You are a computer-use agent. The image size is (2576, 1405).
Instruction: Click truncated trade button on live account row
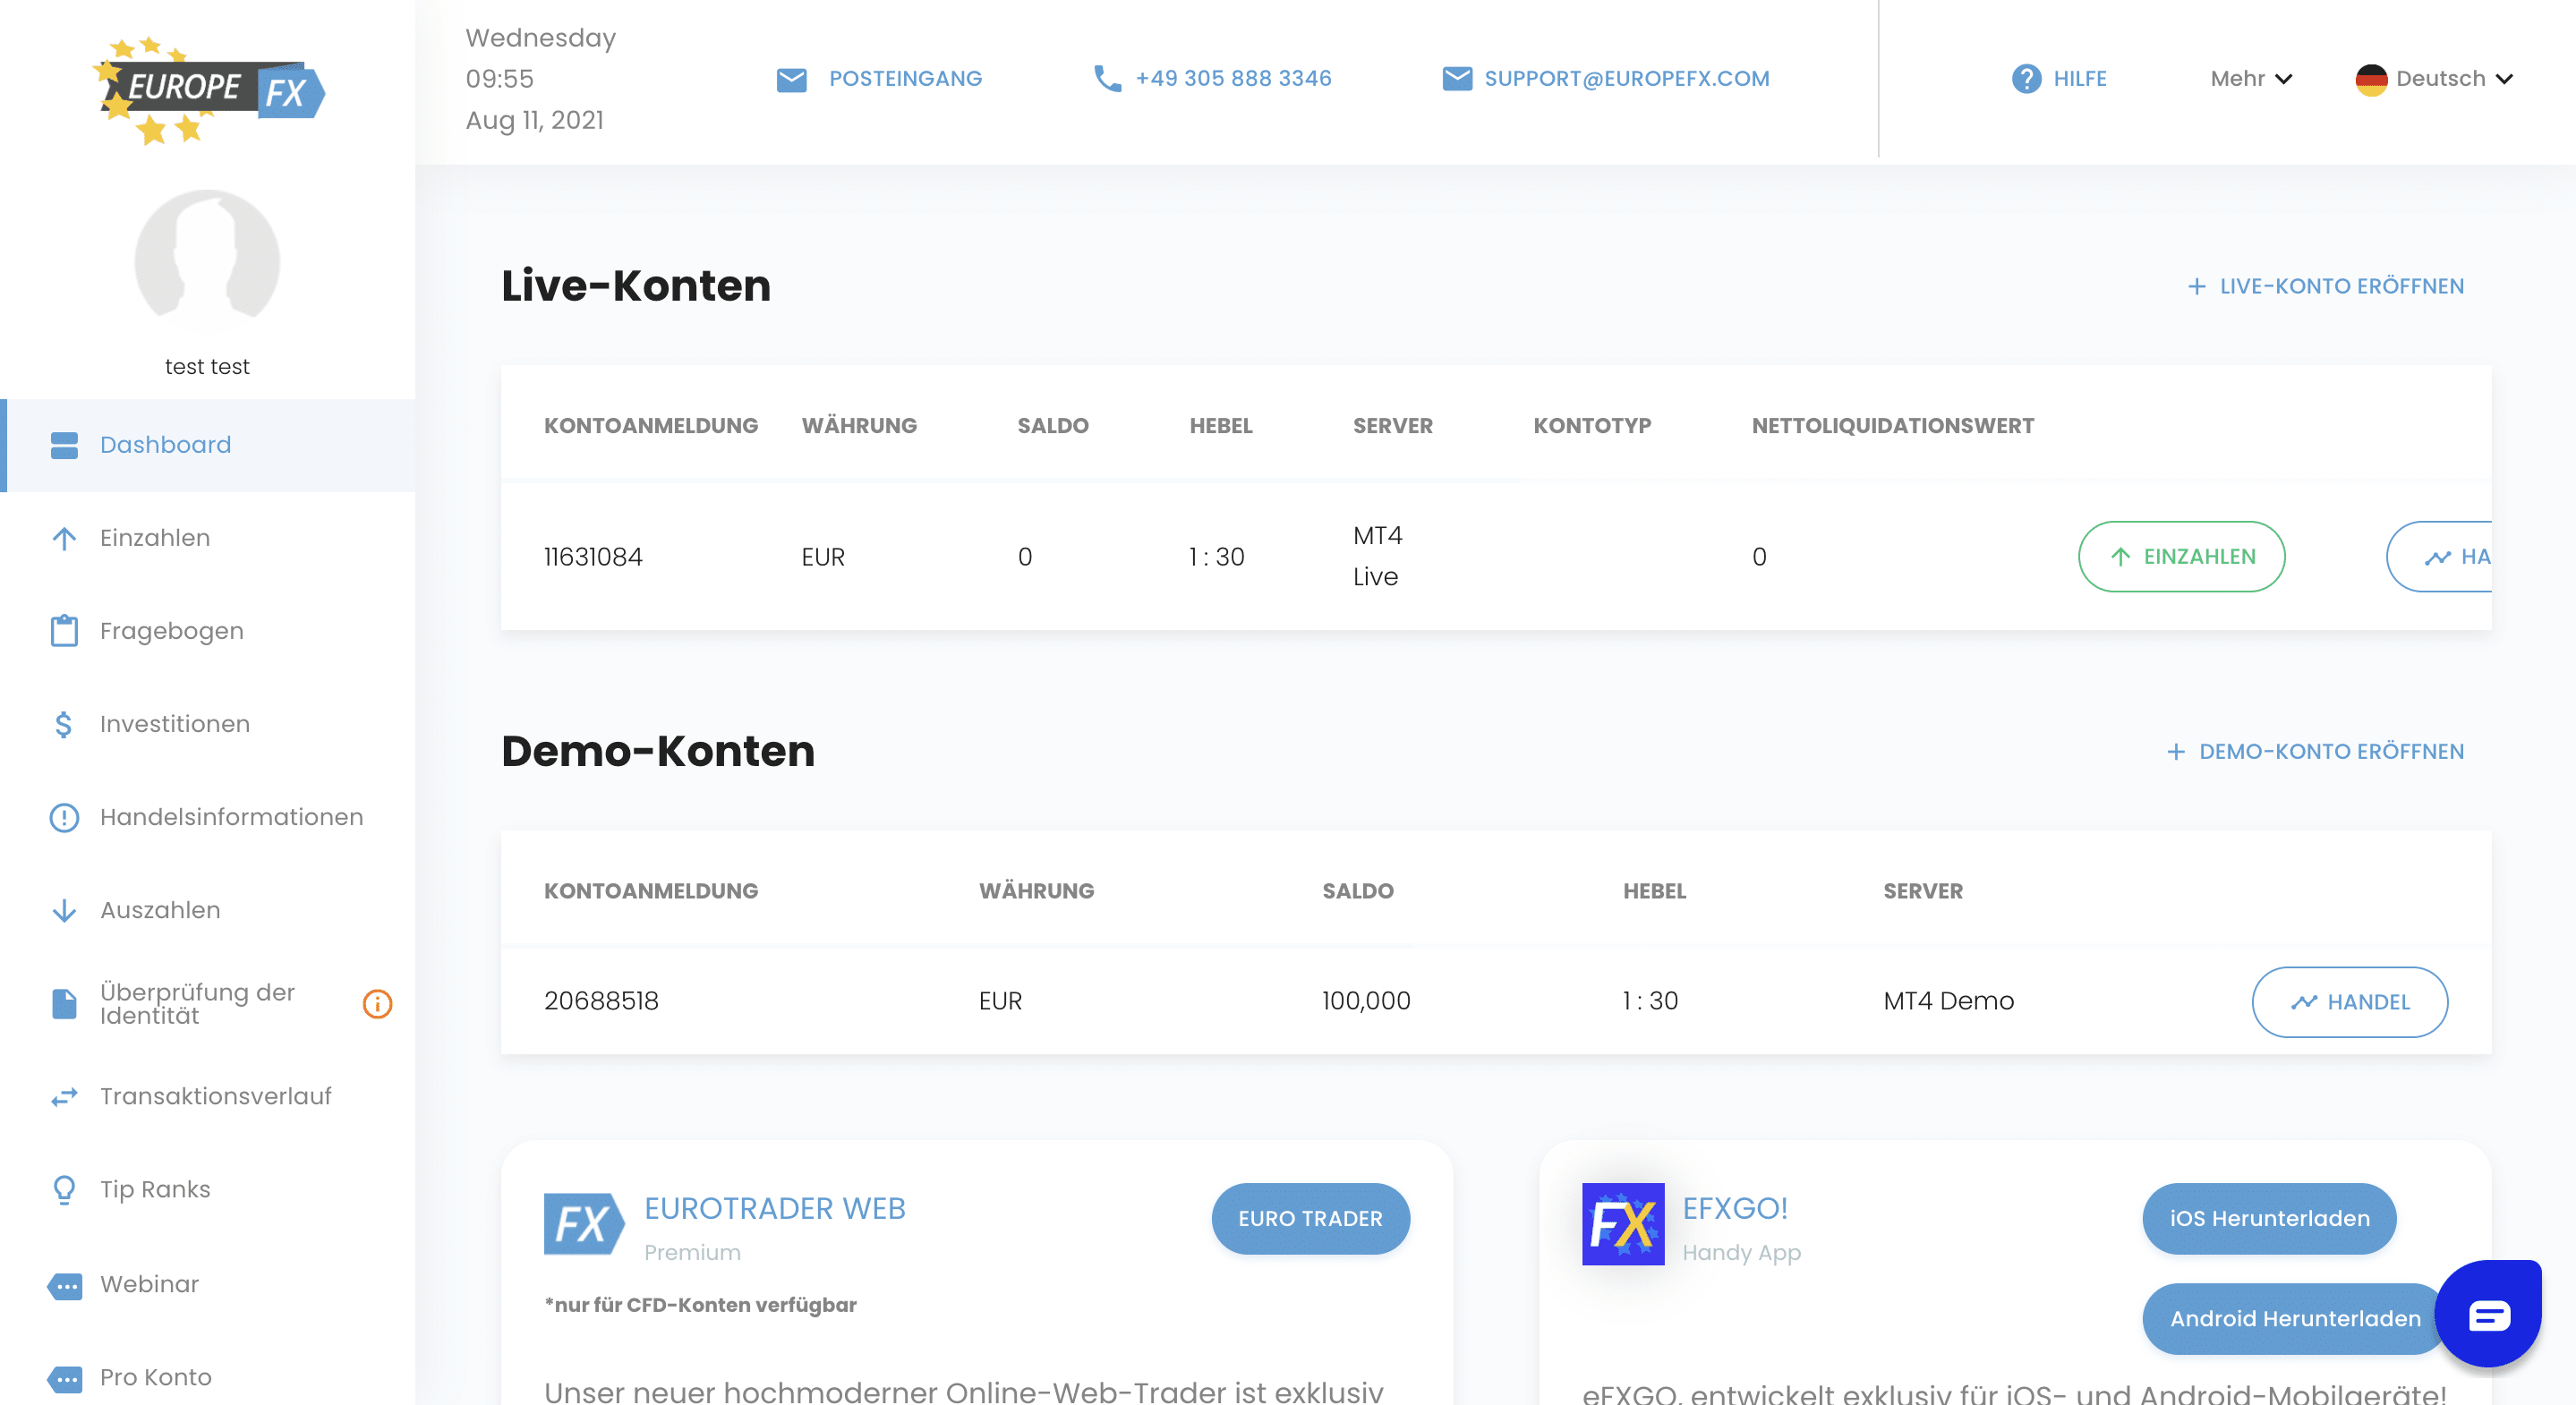point(2439,557)
